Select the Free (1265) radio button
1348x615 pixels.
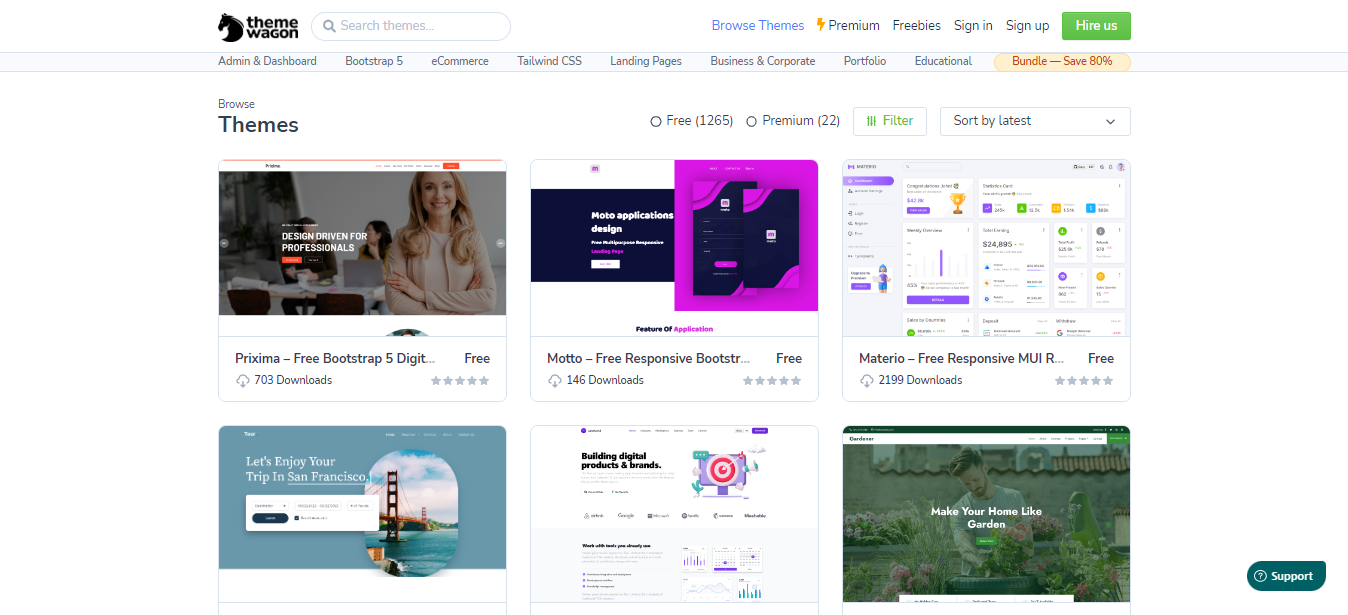pyautogui.click(x=656, y=121)
